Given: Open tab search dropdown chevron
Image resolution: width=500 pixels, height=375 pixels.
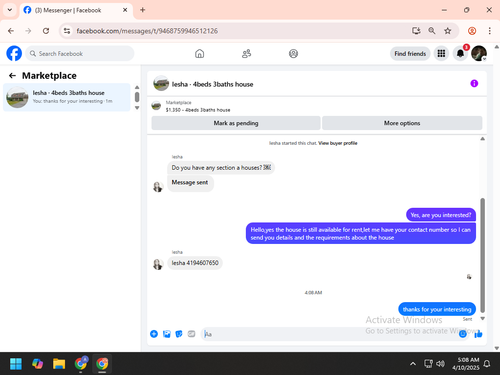Looking at the screenshot, I should tap(10, 10).
